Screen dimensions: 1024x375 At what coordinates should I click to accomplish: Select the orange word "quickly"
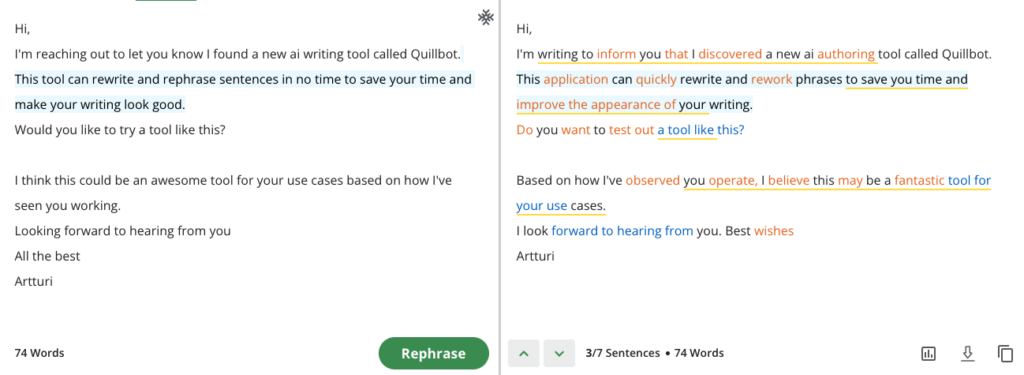pyautogui.click(x=656, y=80)
